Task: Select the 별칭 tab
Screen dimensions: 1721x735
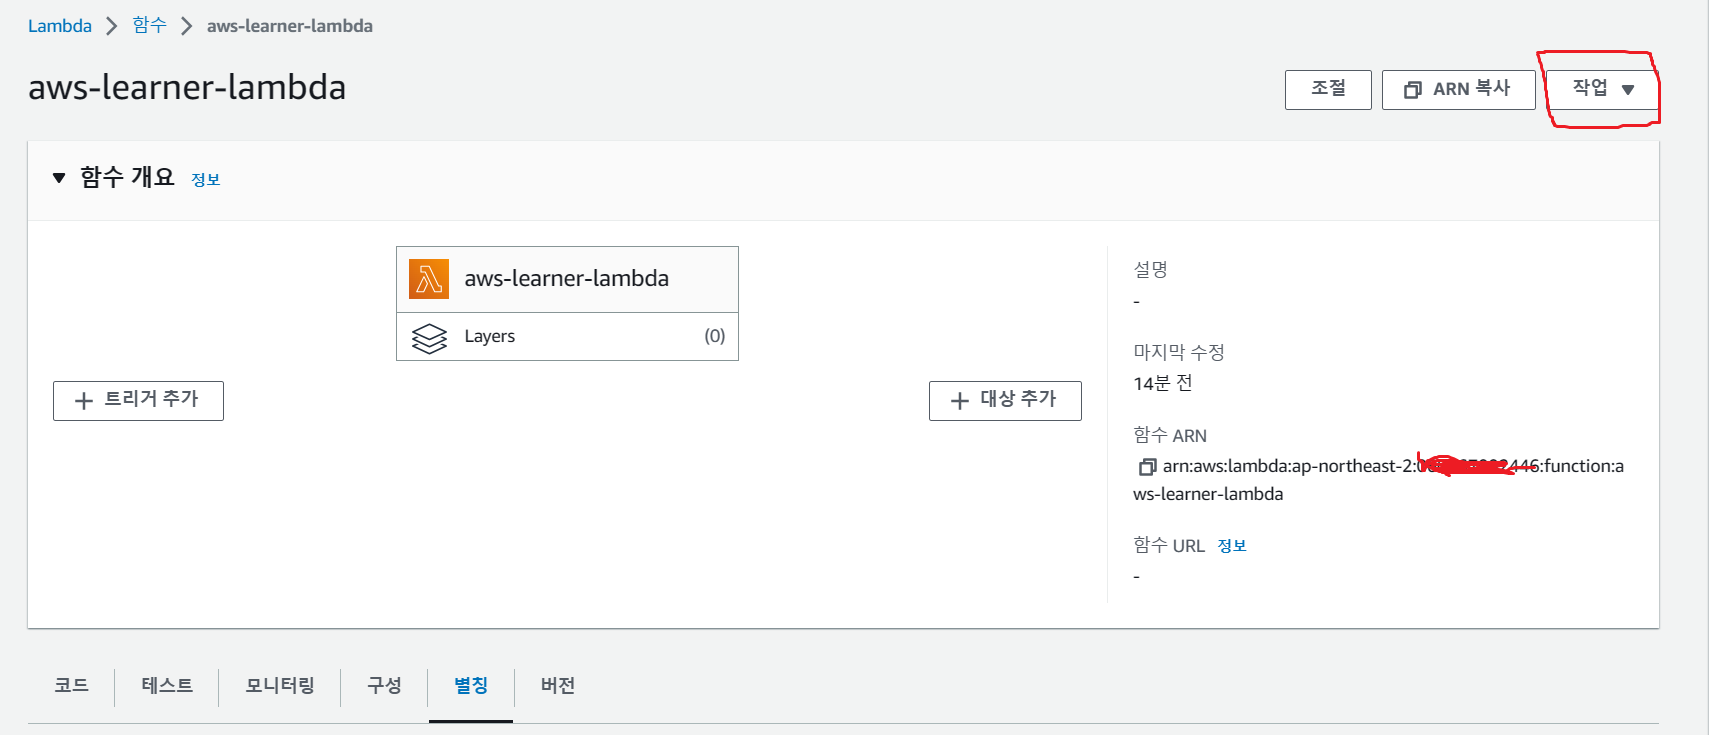Action: tap(471, 686)
